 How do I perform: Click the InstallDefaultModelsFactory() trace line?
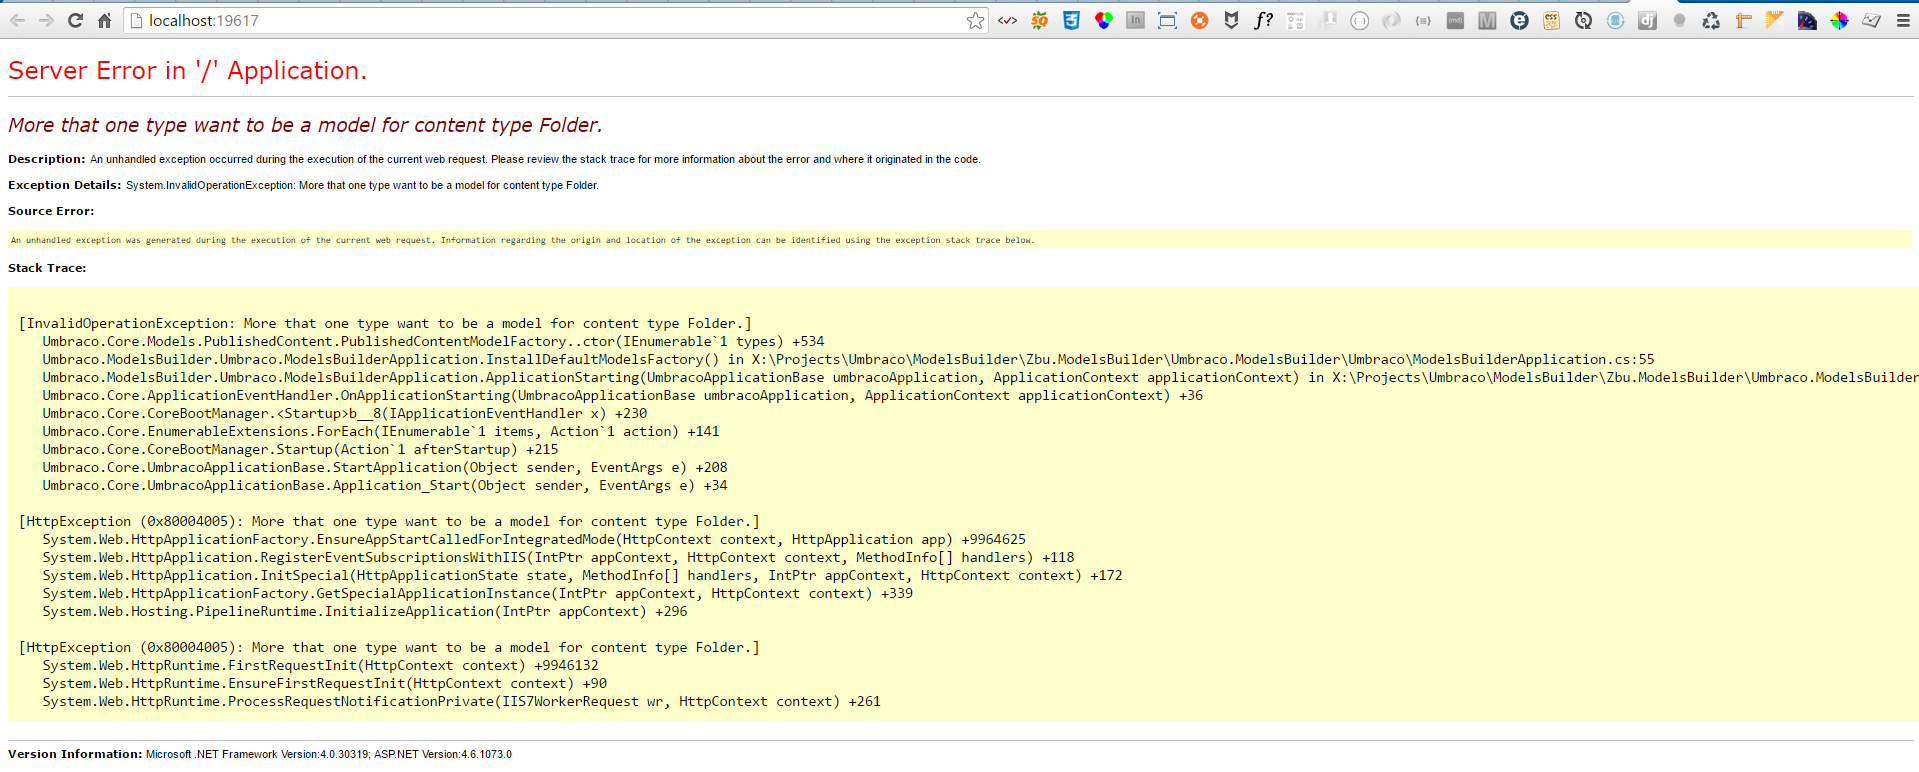coord(848,359)
